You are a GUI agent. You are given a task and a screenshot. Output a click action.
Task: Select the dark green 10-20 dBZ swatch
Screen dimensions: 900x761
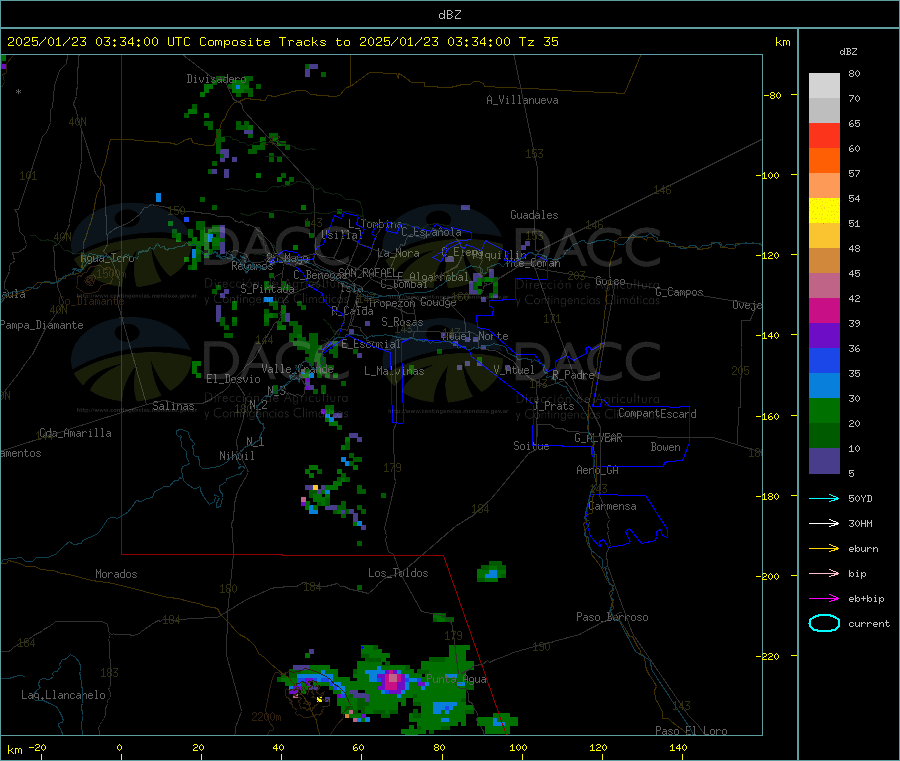point(824,436)
